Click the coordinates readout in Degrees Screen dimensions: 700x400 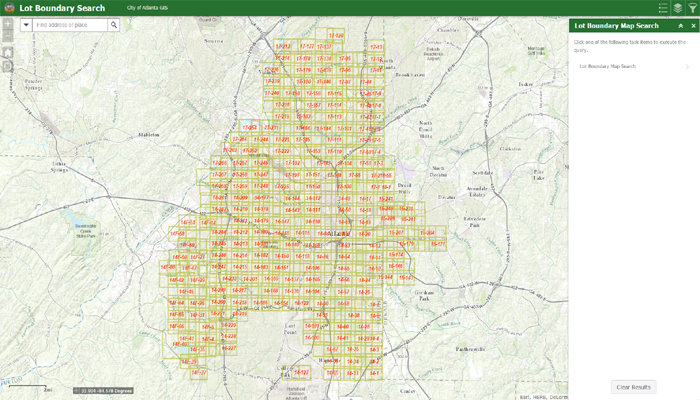106,391
